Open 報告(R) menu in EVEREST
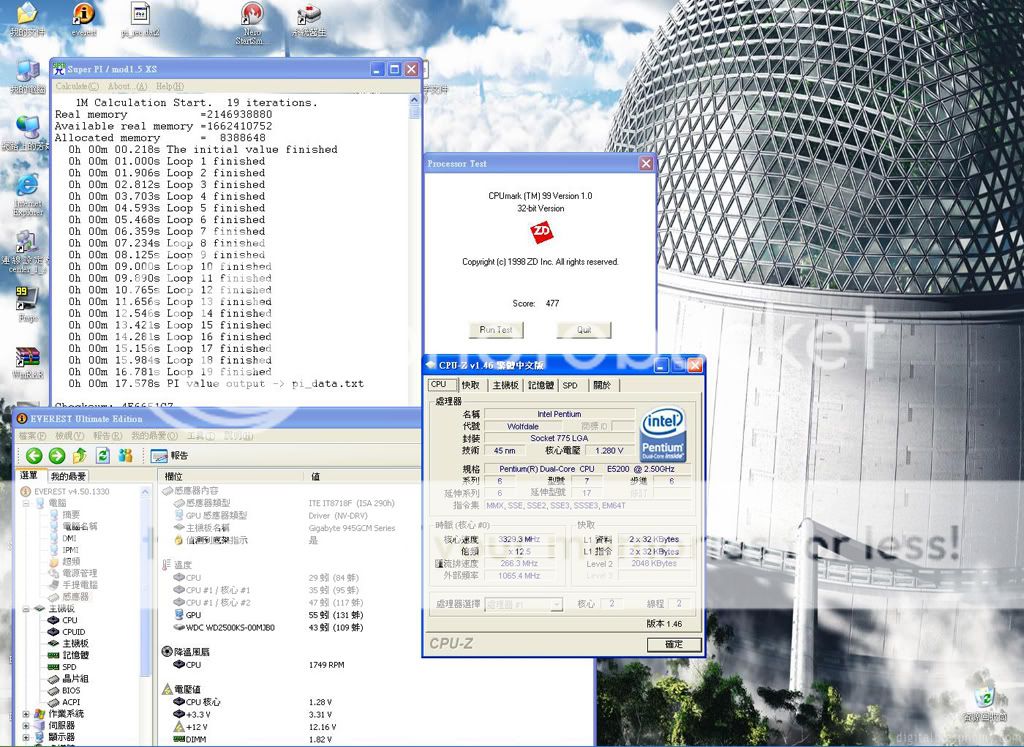Screen dimensions: 1024x747 [x=107, y=436]
